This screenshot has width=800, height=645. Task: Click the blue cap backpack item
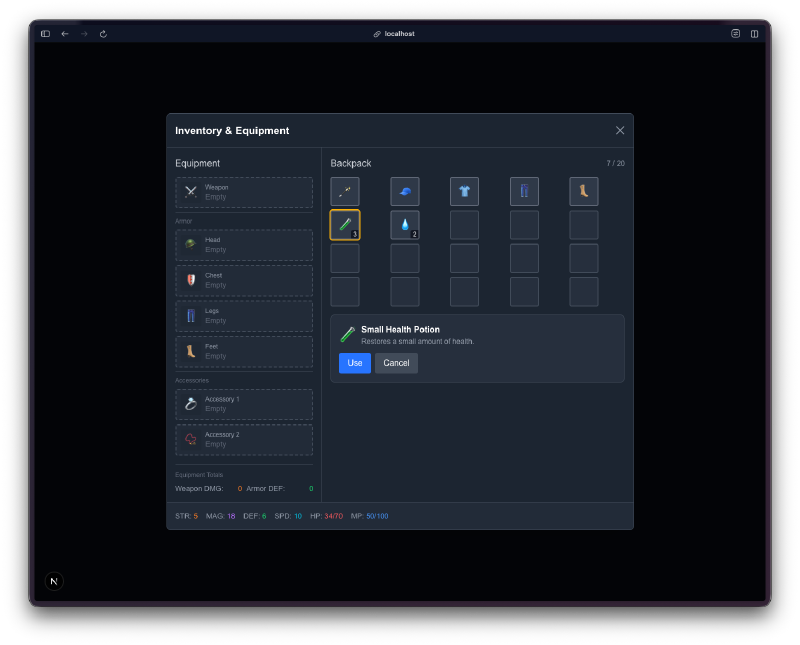[404, 191]
